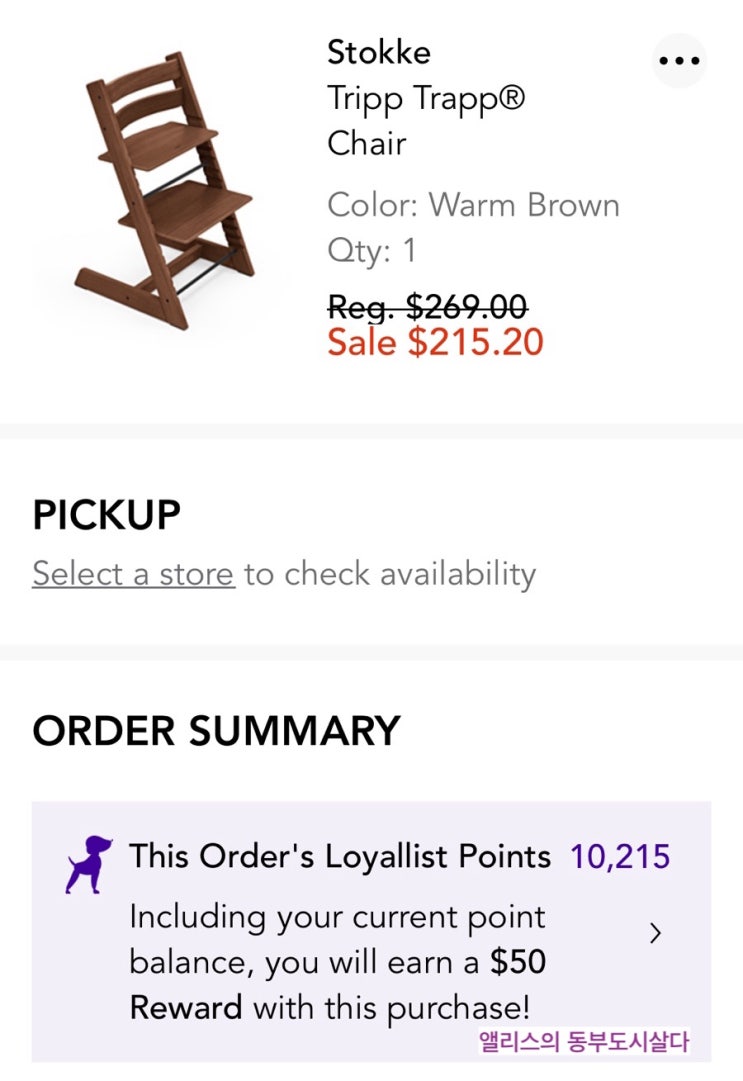Click the PICKUP section heading
Image resolution: width=743 pixels, height=1081 pixels.
point(106,515)
